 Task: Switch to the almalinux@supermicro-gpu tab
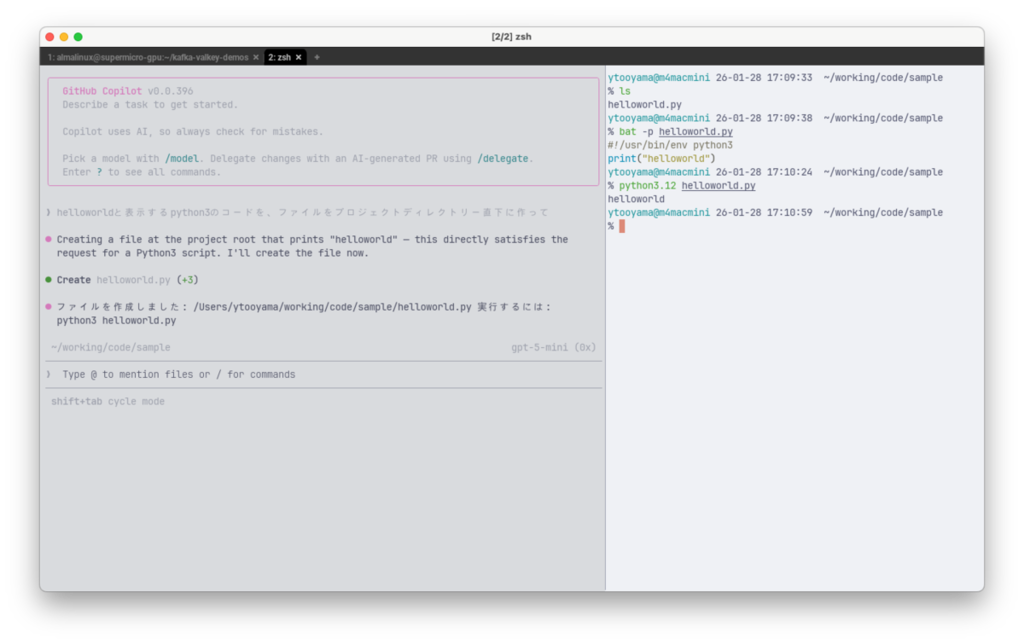[x=148, y=57]
